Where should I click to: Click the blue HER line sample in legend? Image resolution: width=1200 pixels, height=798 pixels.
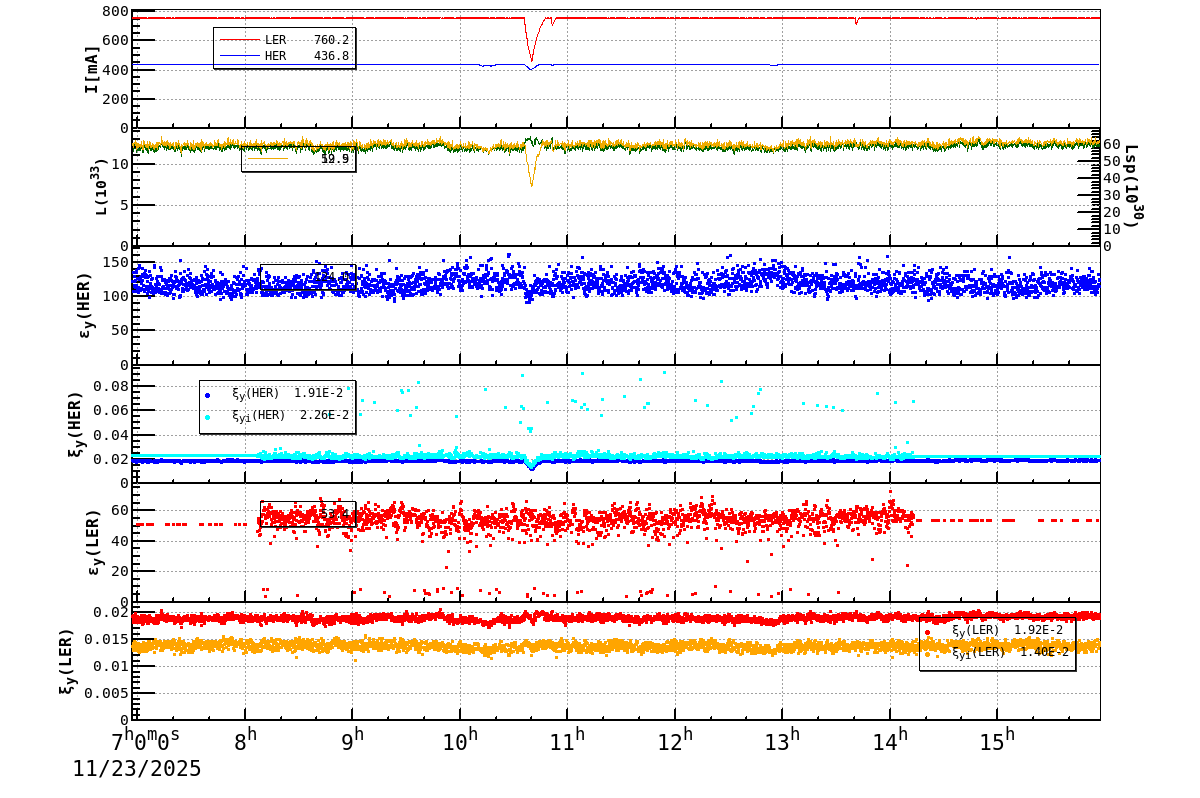click(x=238, y=56)
